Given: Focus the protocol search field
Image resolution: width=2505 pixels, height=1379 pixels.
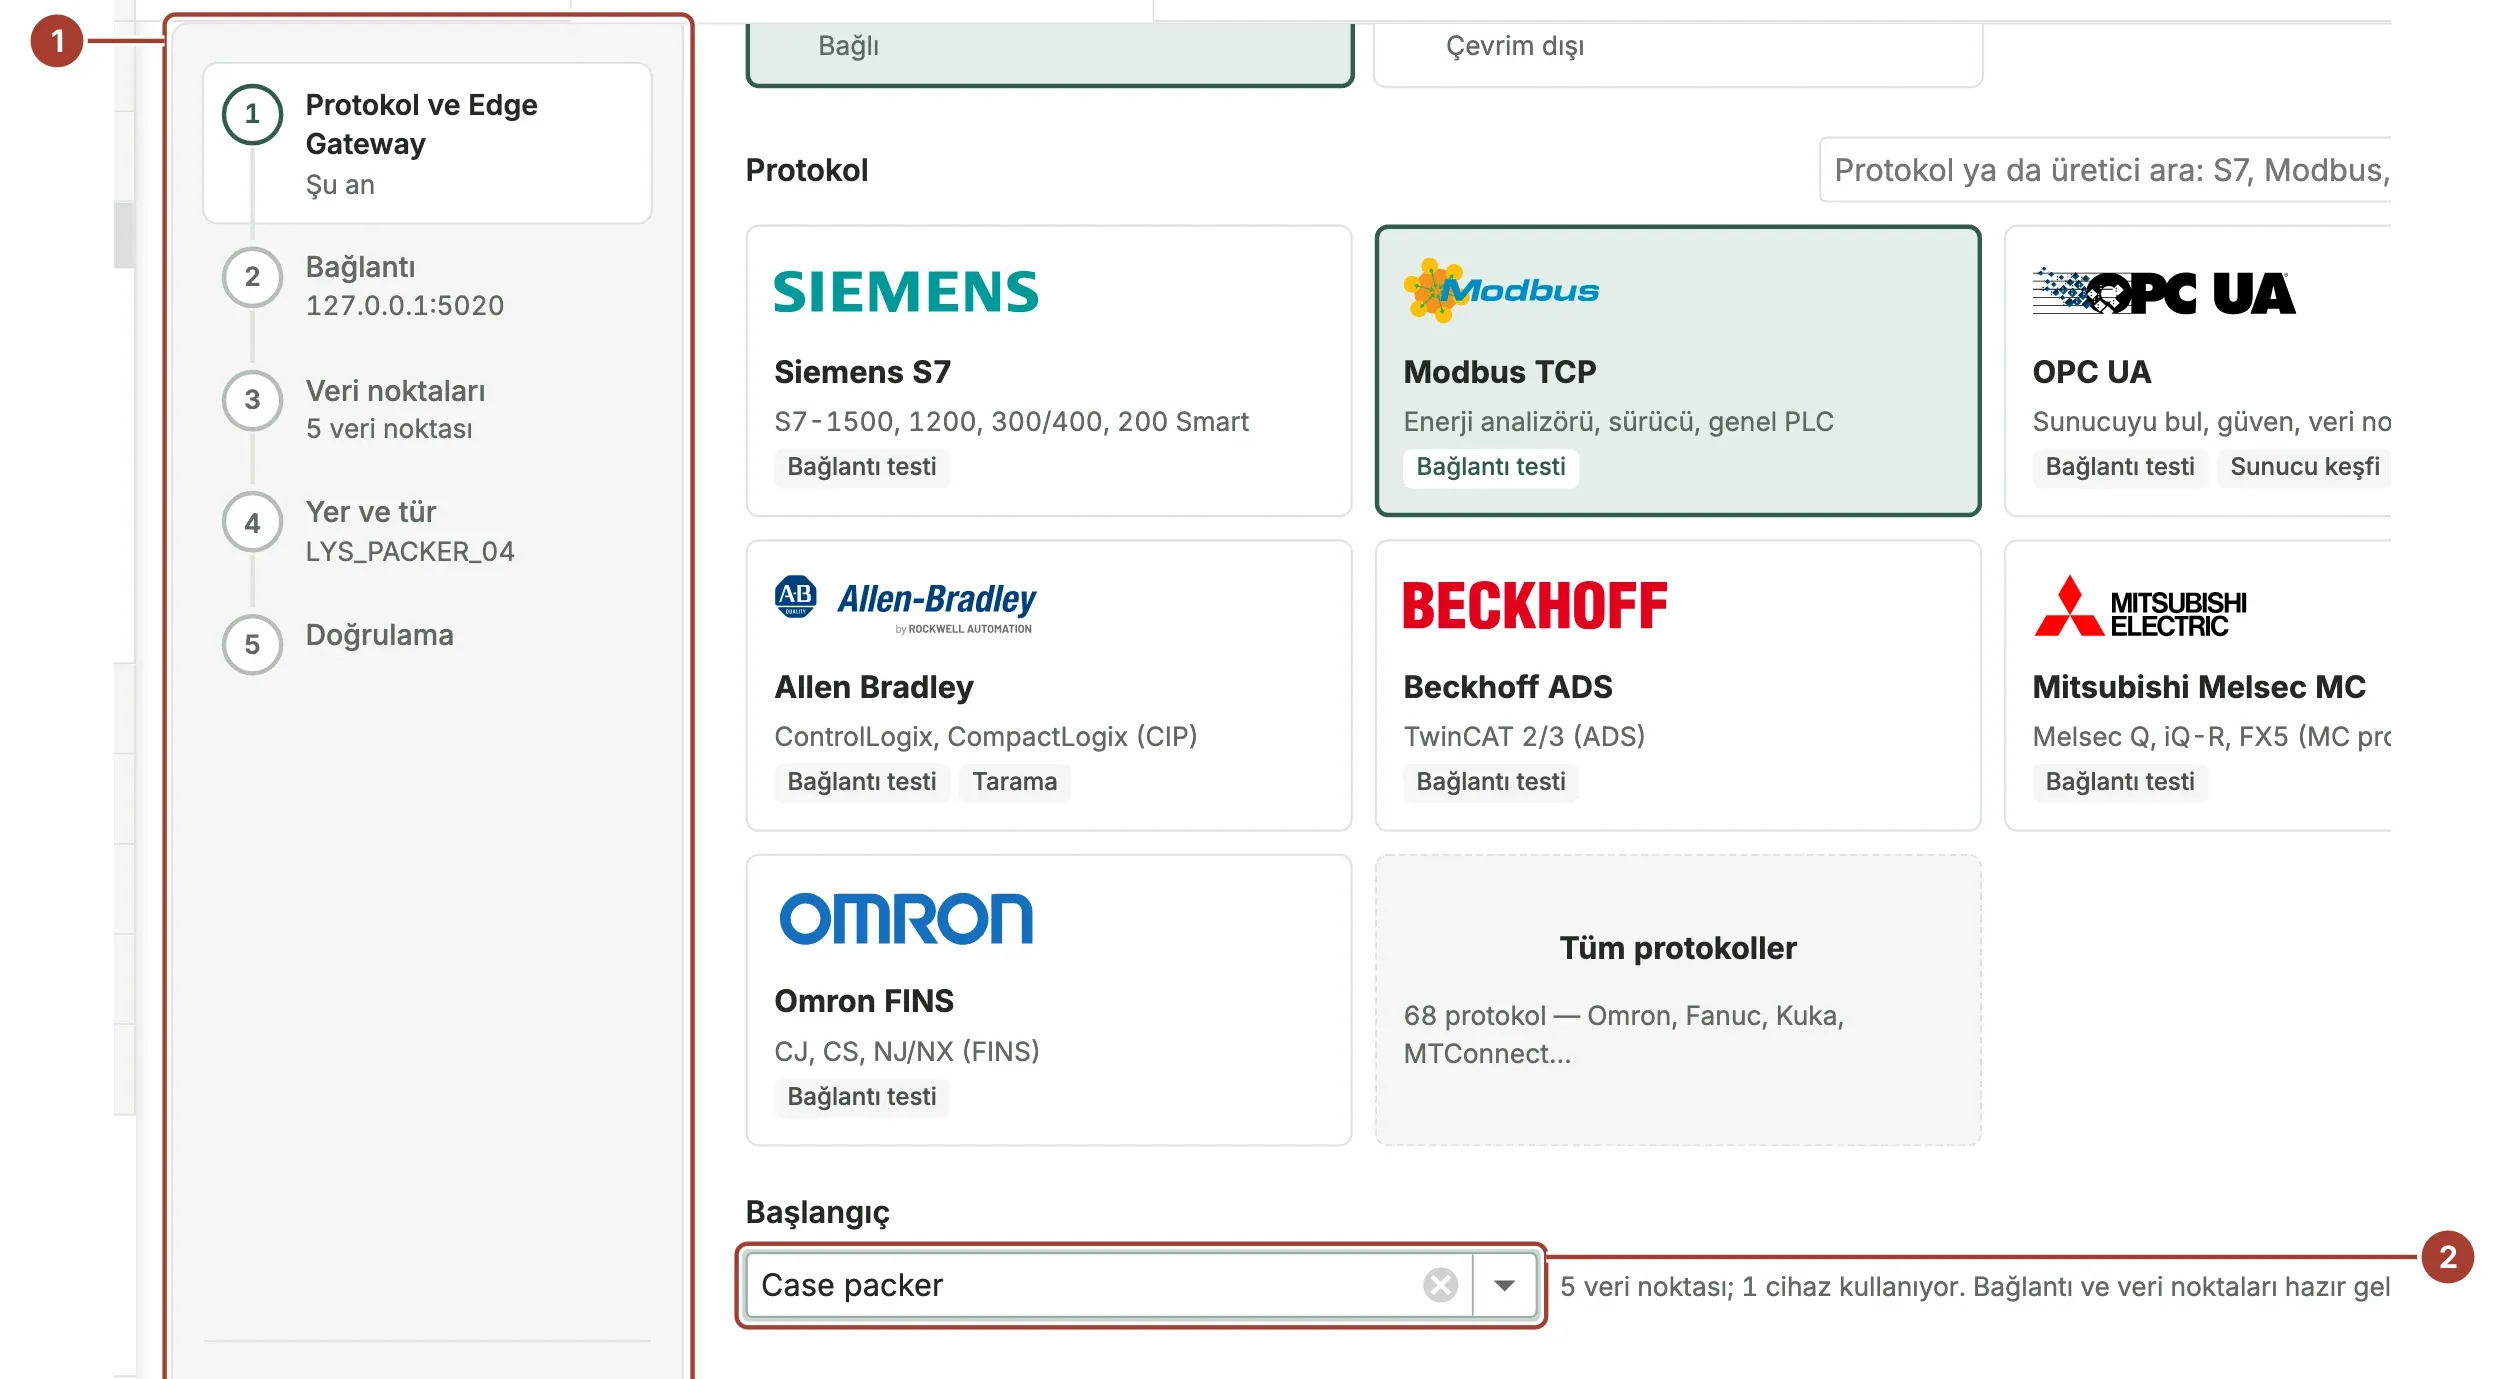Looking at the screenshot, I should tap(2105, 170).
